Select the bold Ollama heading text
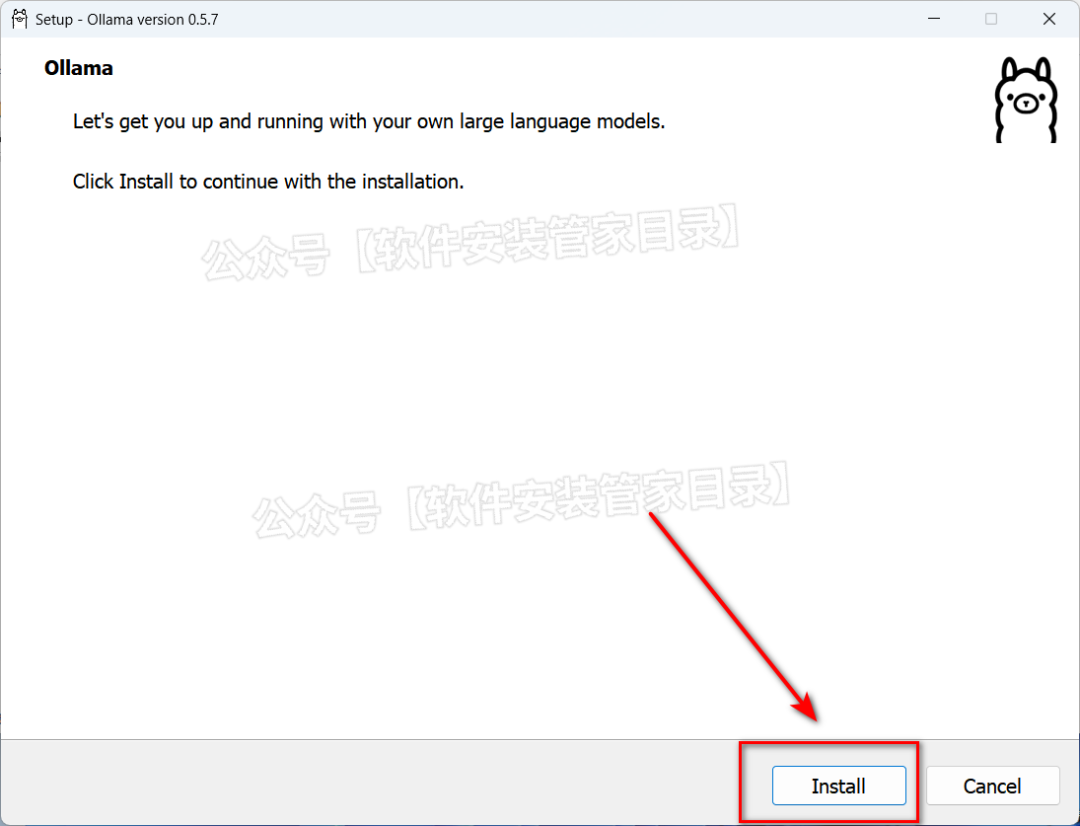 [79, 68]
